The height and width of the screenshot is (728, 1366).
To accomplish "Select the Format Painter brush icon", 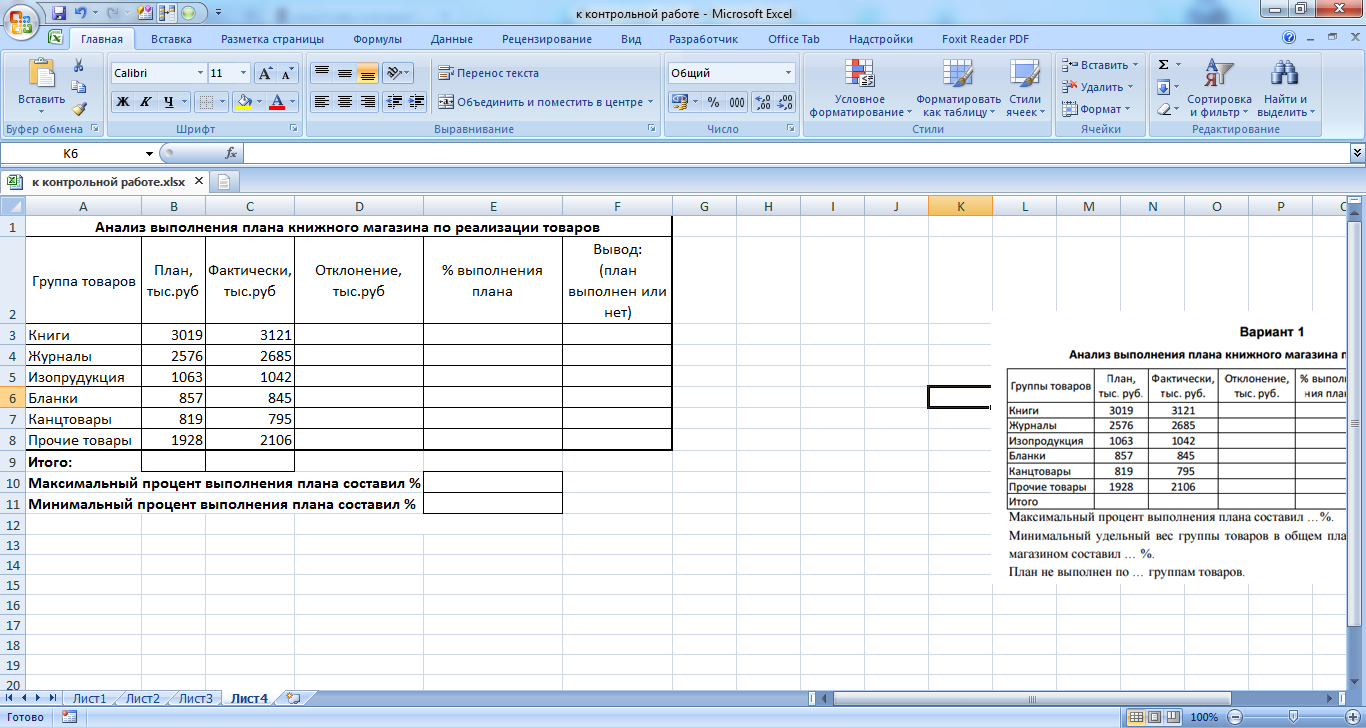I will click(79, 109).
